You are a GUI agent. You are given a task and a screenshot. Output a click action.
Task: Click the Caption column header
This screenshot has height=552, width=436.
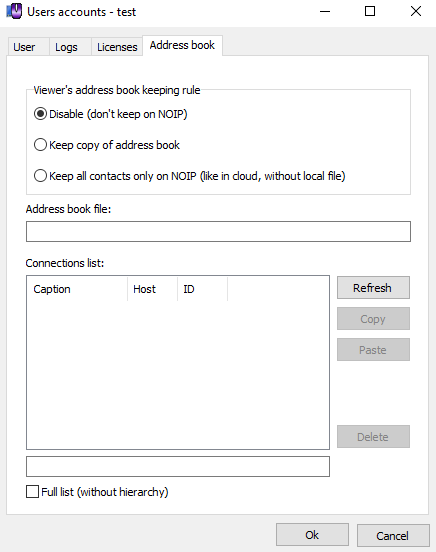(77, 289)
